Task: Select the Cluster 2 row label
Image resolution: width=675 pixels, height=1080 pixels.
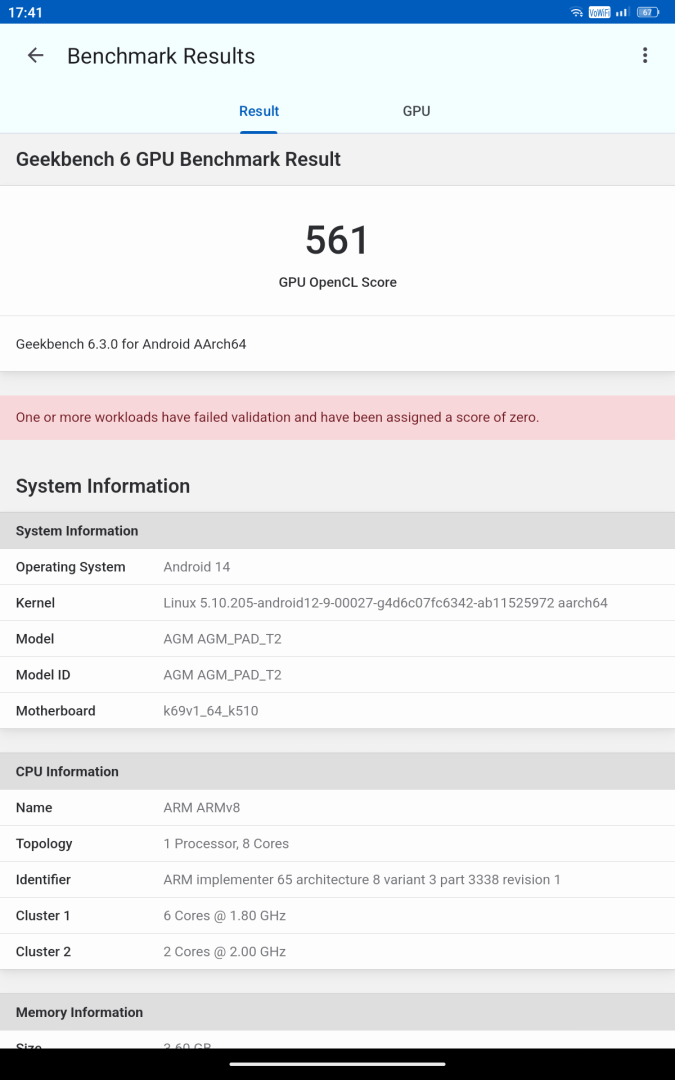Action: pos(43,951)
